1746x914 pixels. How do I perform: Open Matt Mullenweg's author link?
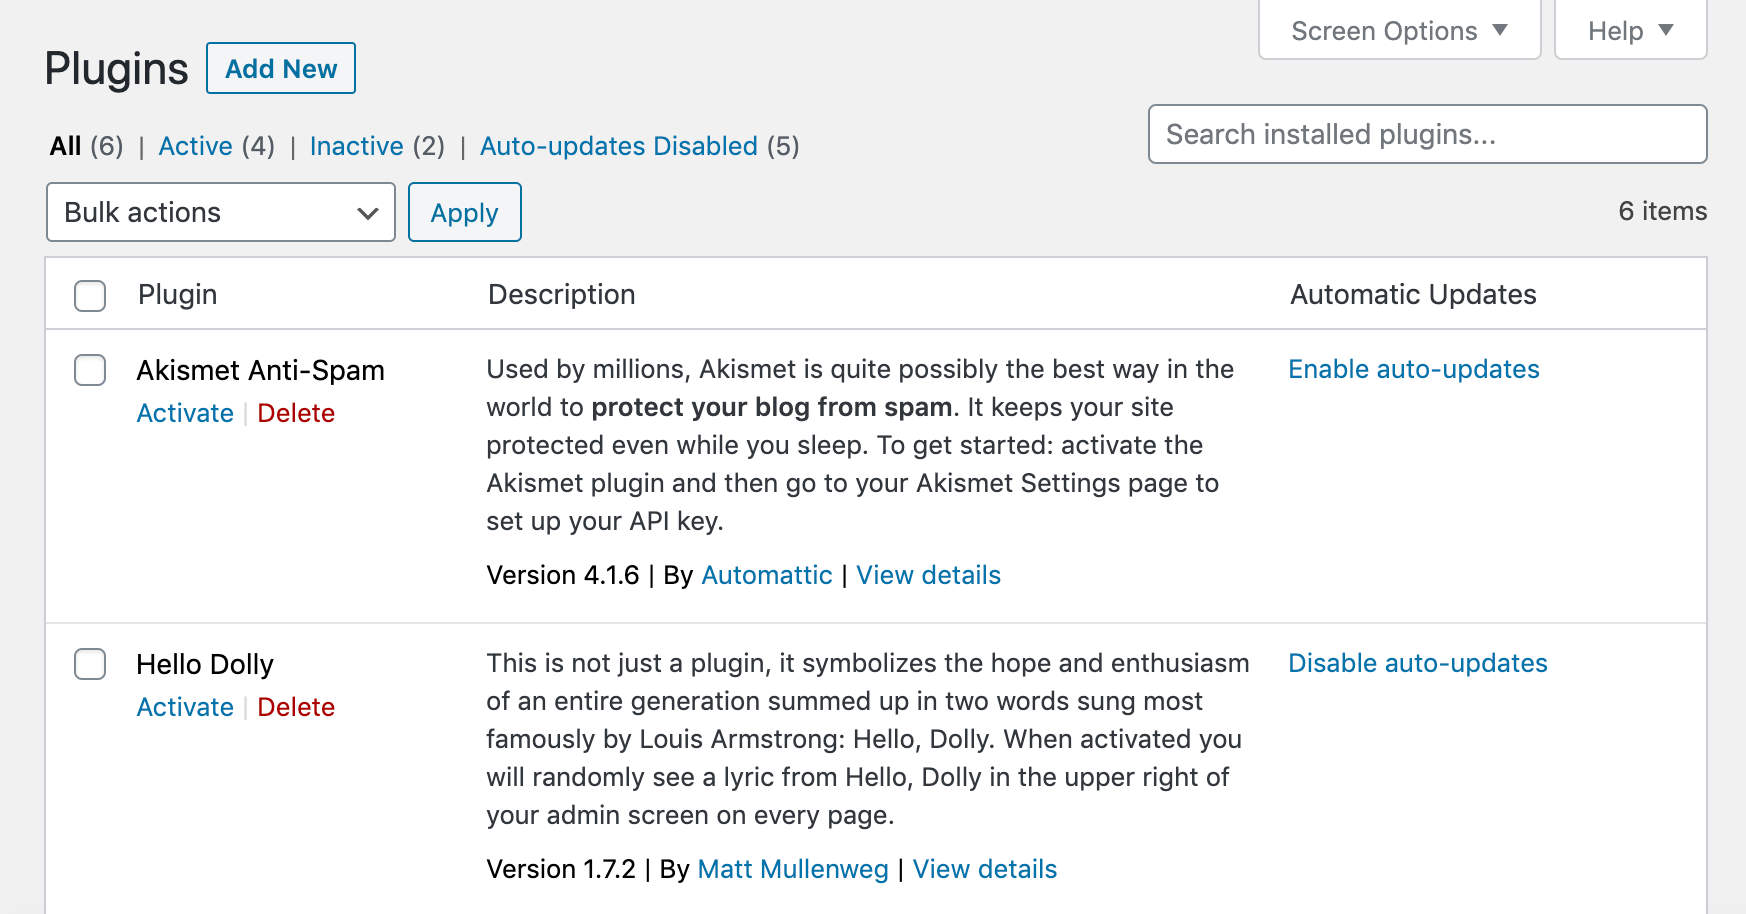tap(793, 869)
